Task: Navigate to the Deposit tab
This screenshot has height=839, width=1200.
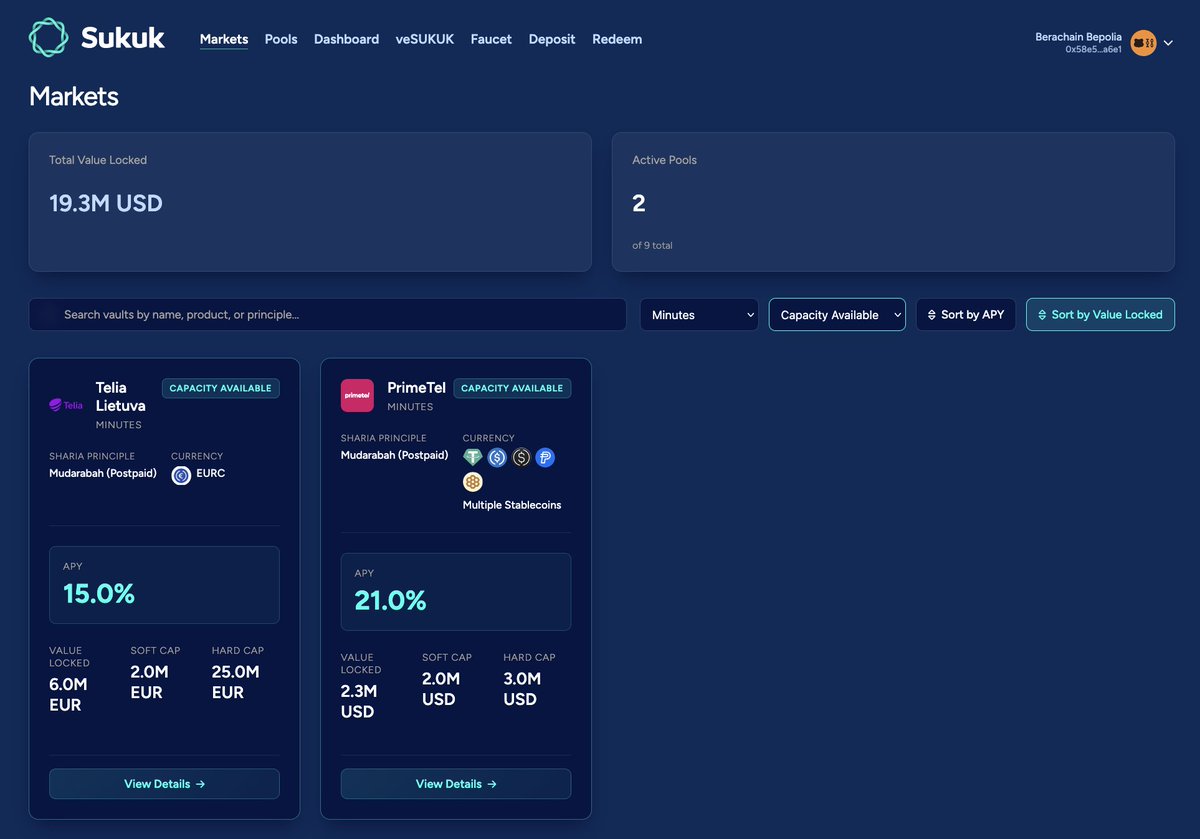Action: [x=552, y=39]
